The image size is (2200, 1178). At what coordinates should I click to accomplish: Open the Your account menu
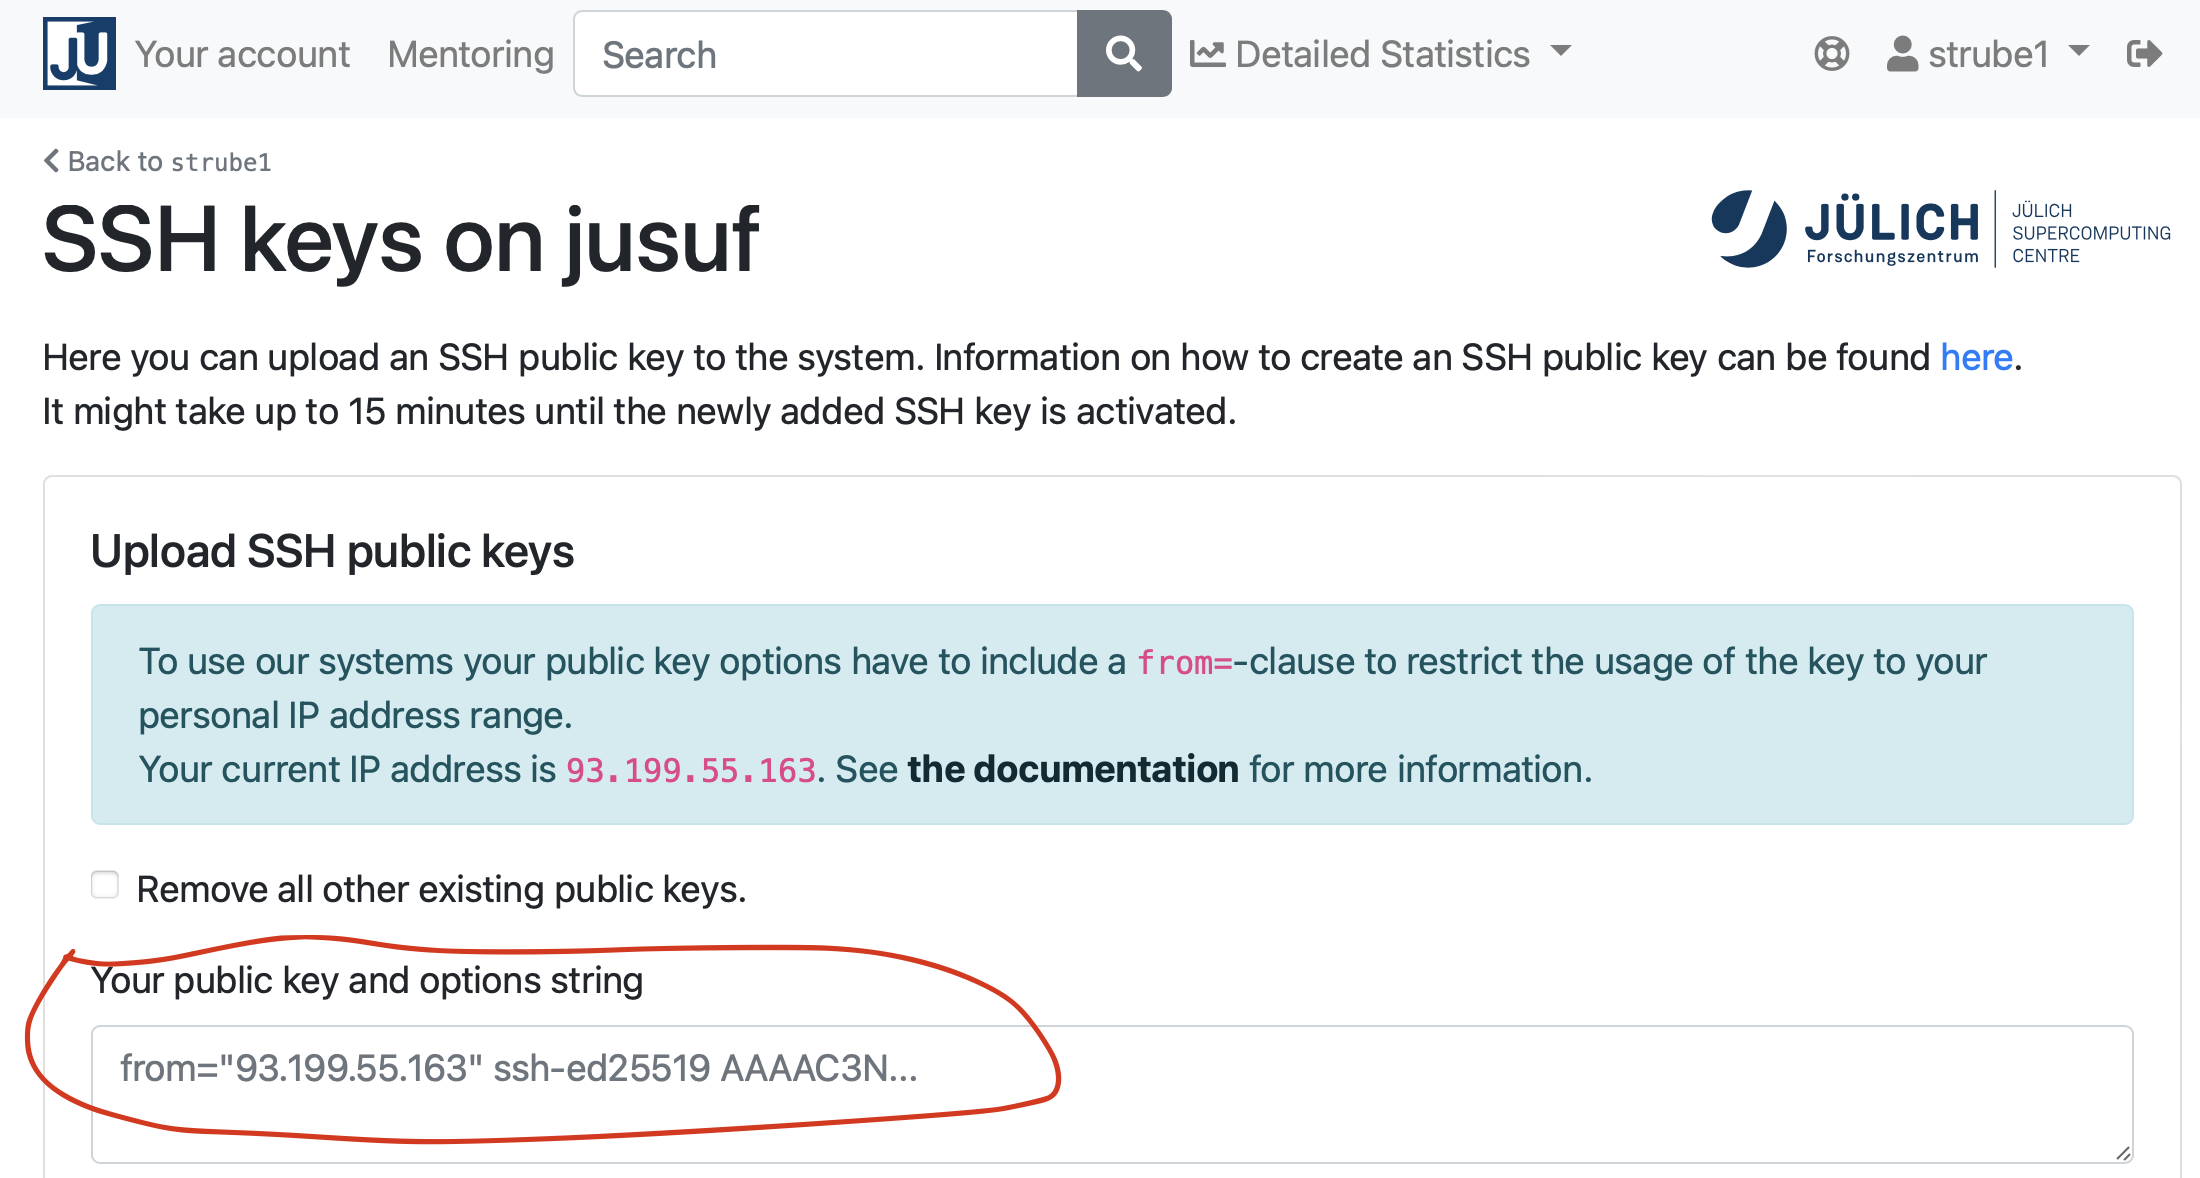click(242, 54)
